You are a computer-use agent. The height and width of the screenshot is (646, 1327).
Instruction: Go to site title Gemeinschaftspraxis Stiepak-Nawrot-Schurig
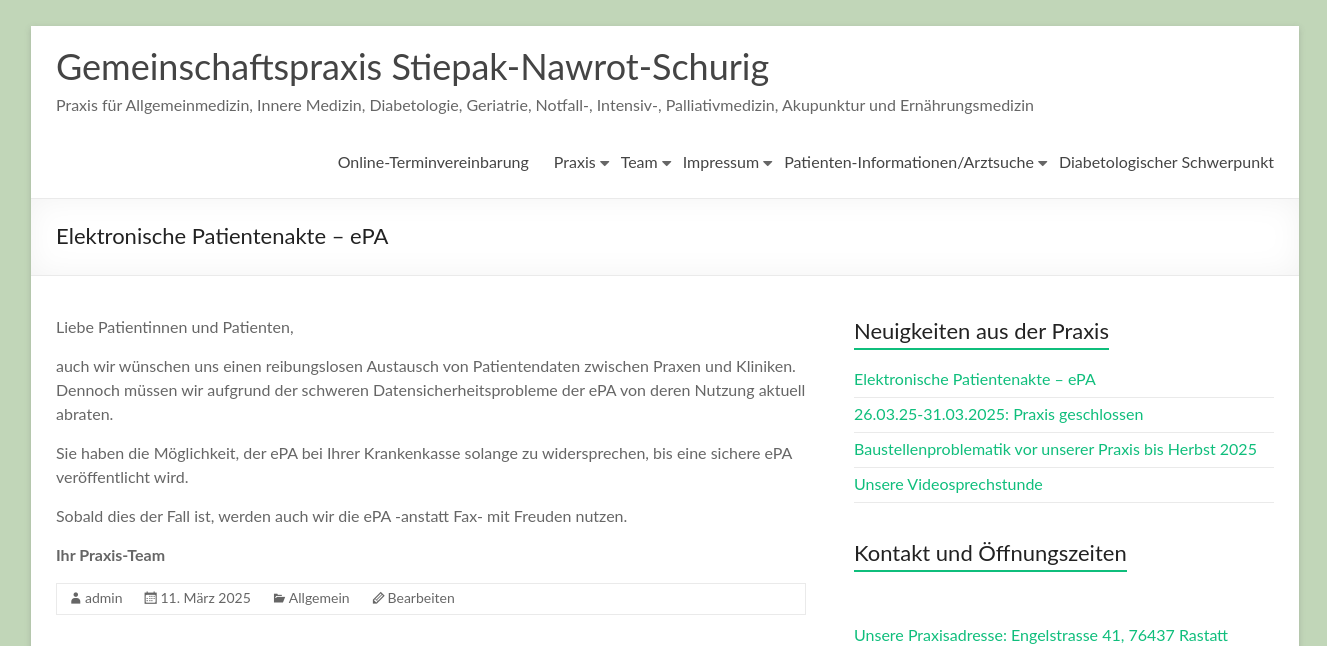(x=412, y=68)
